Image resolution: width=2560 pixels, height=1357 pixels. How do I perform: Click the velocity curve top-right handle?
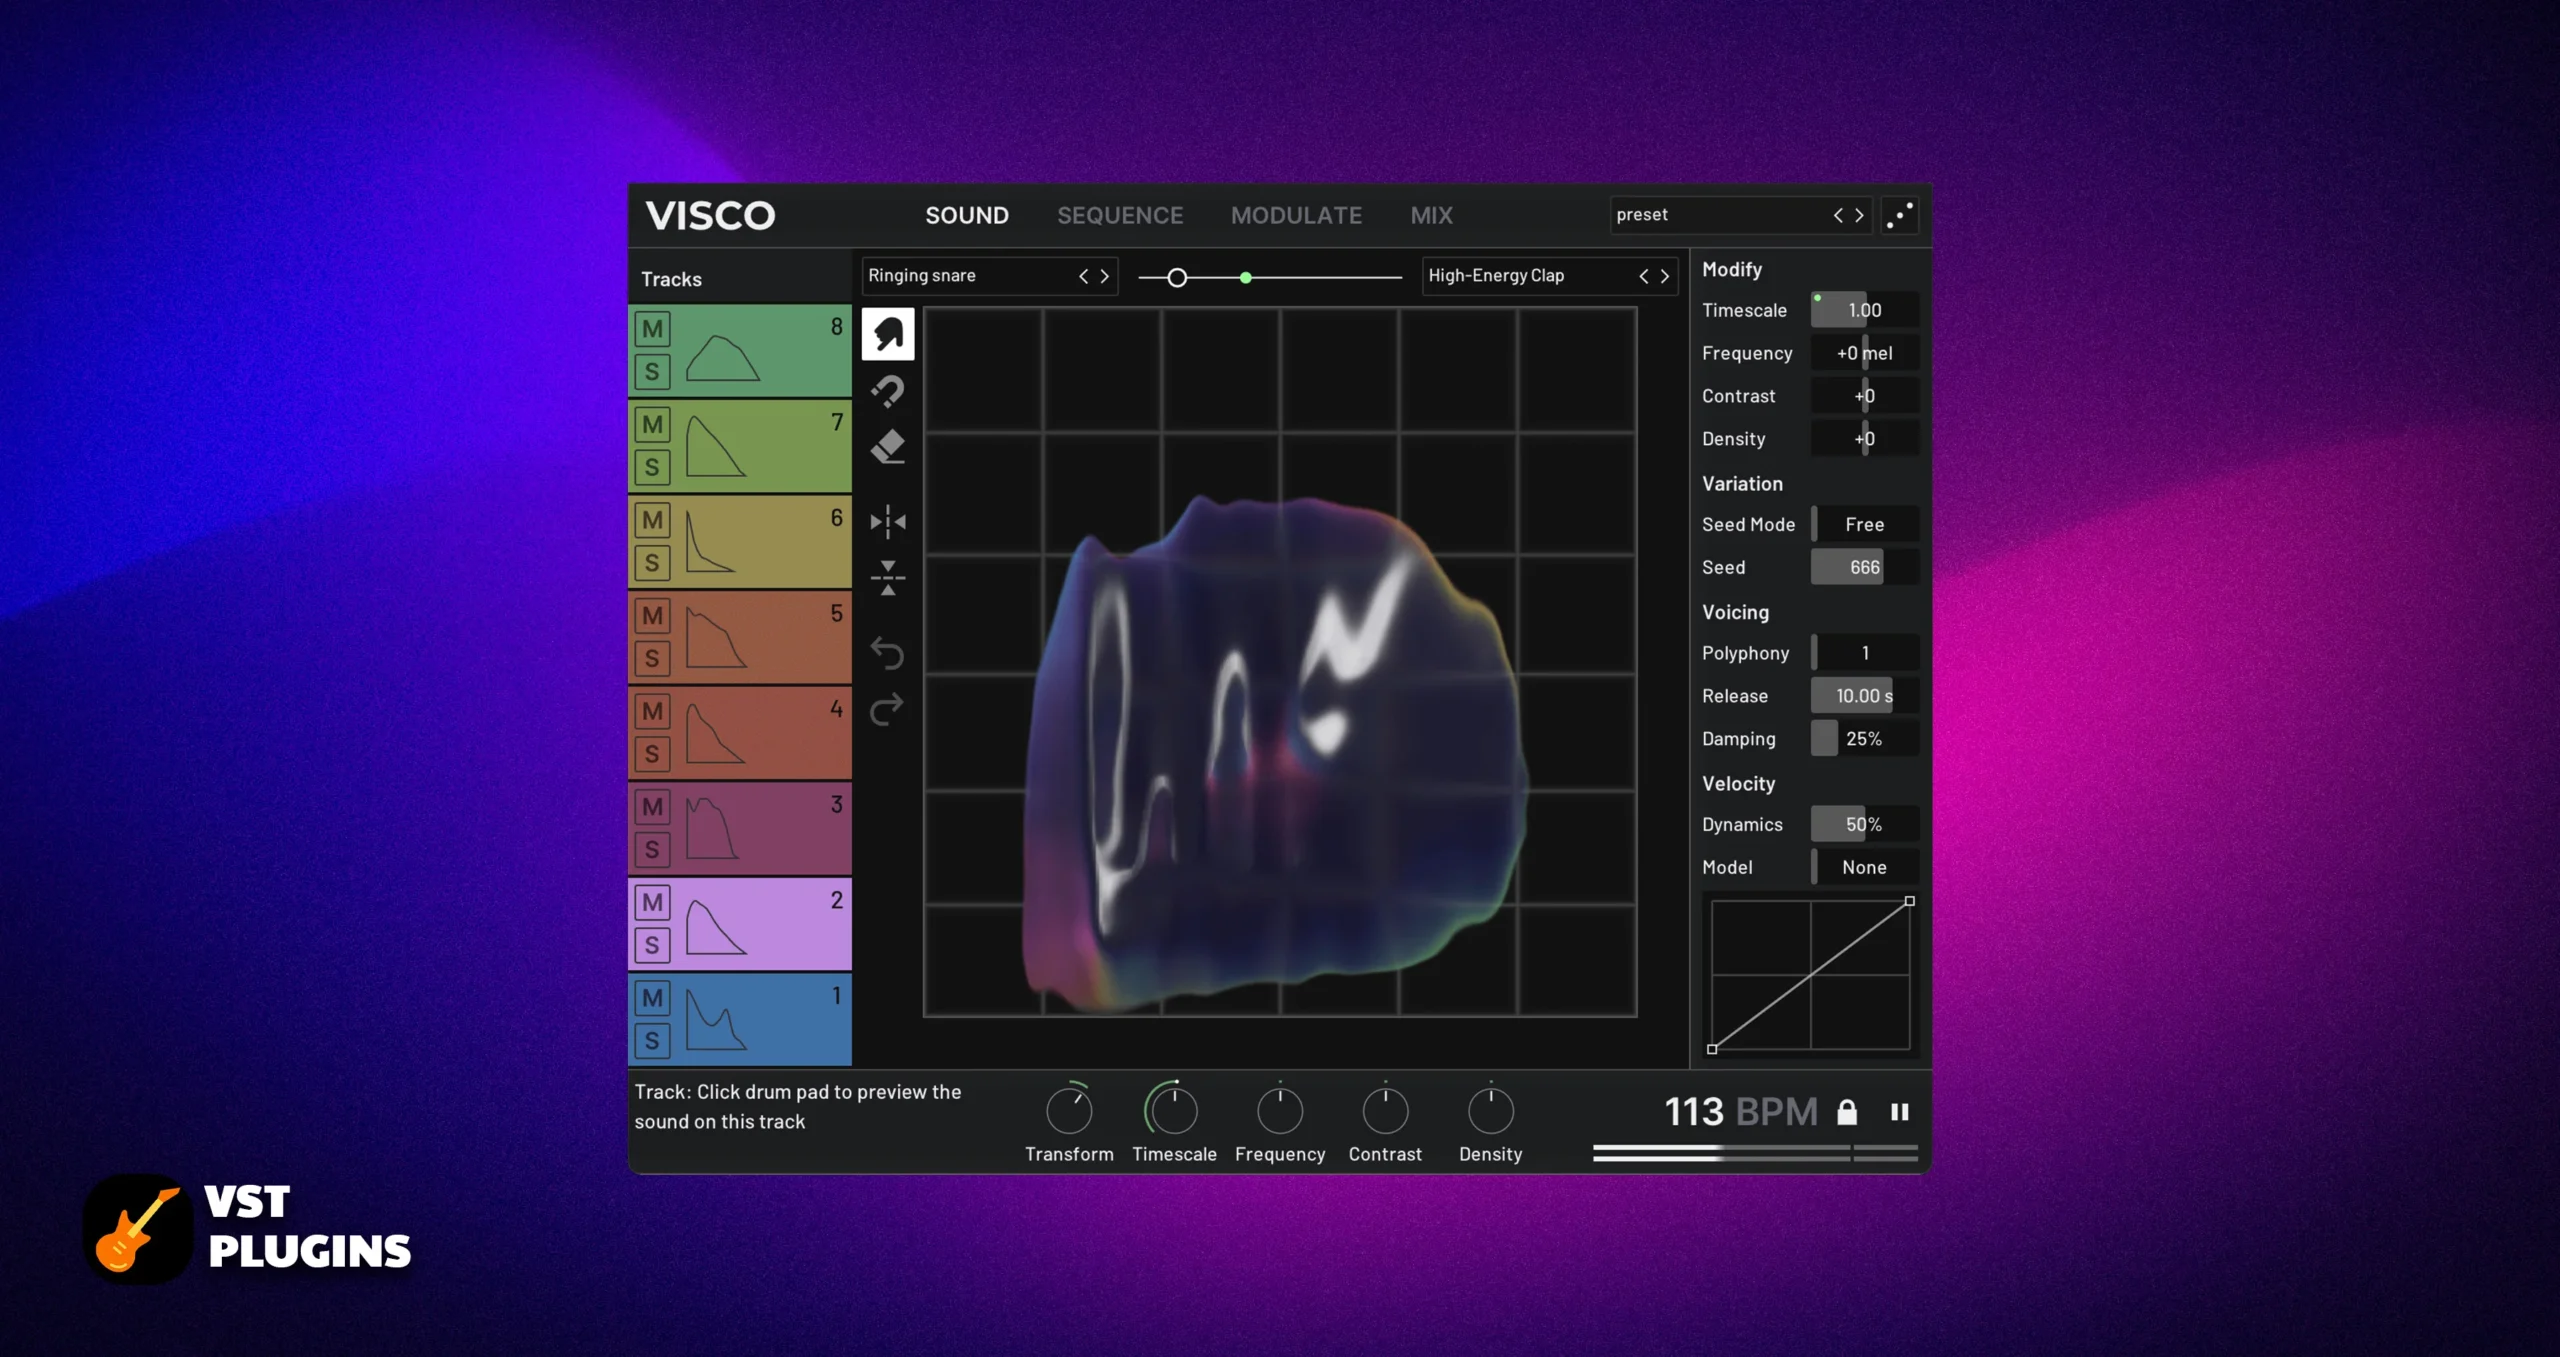point(1909,901)
